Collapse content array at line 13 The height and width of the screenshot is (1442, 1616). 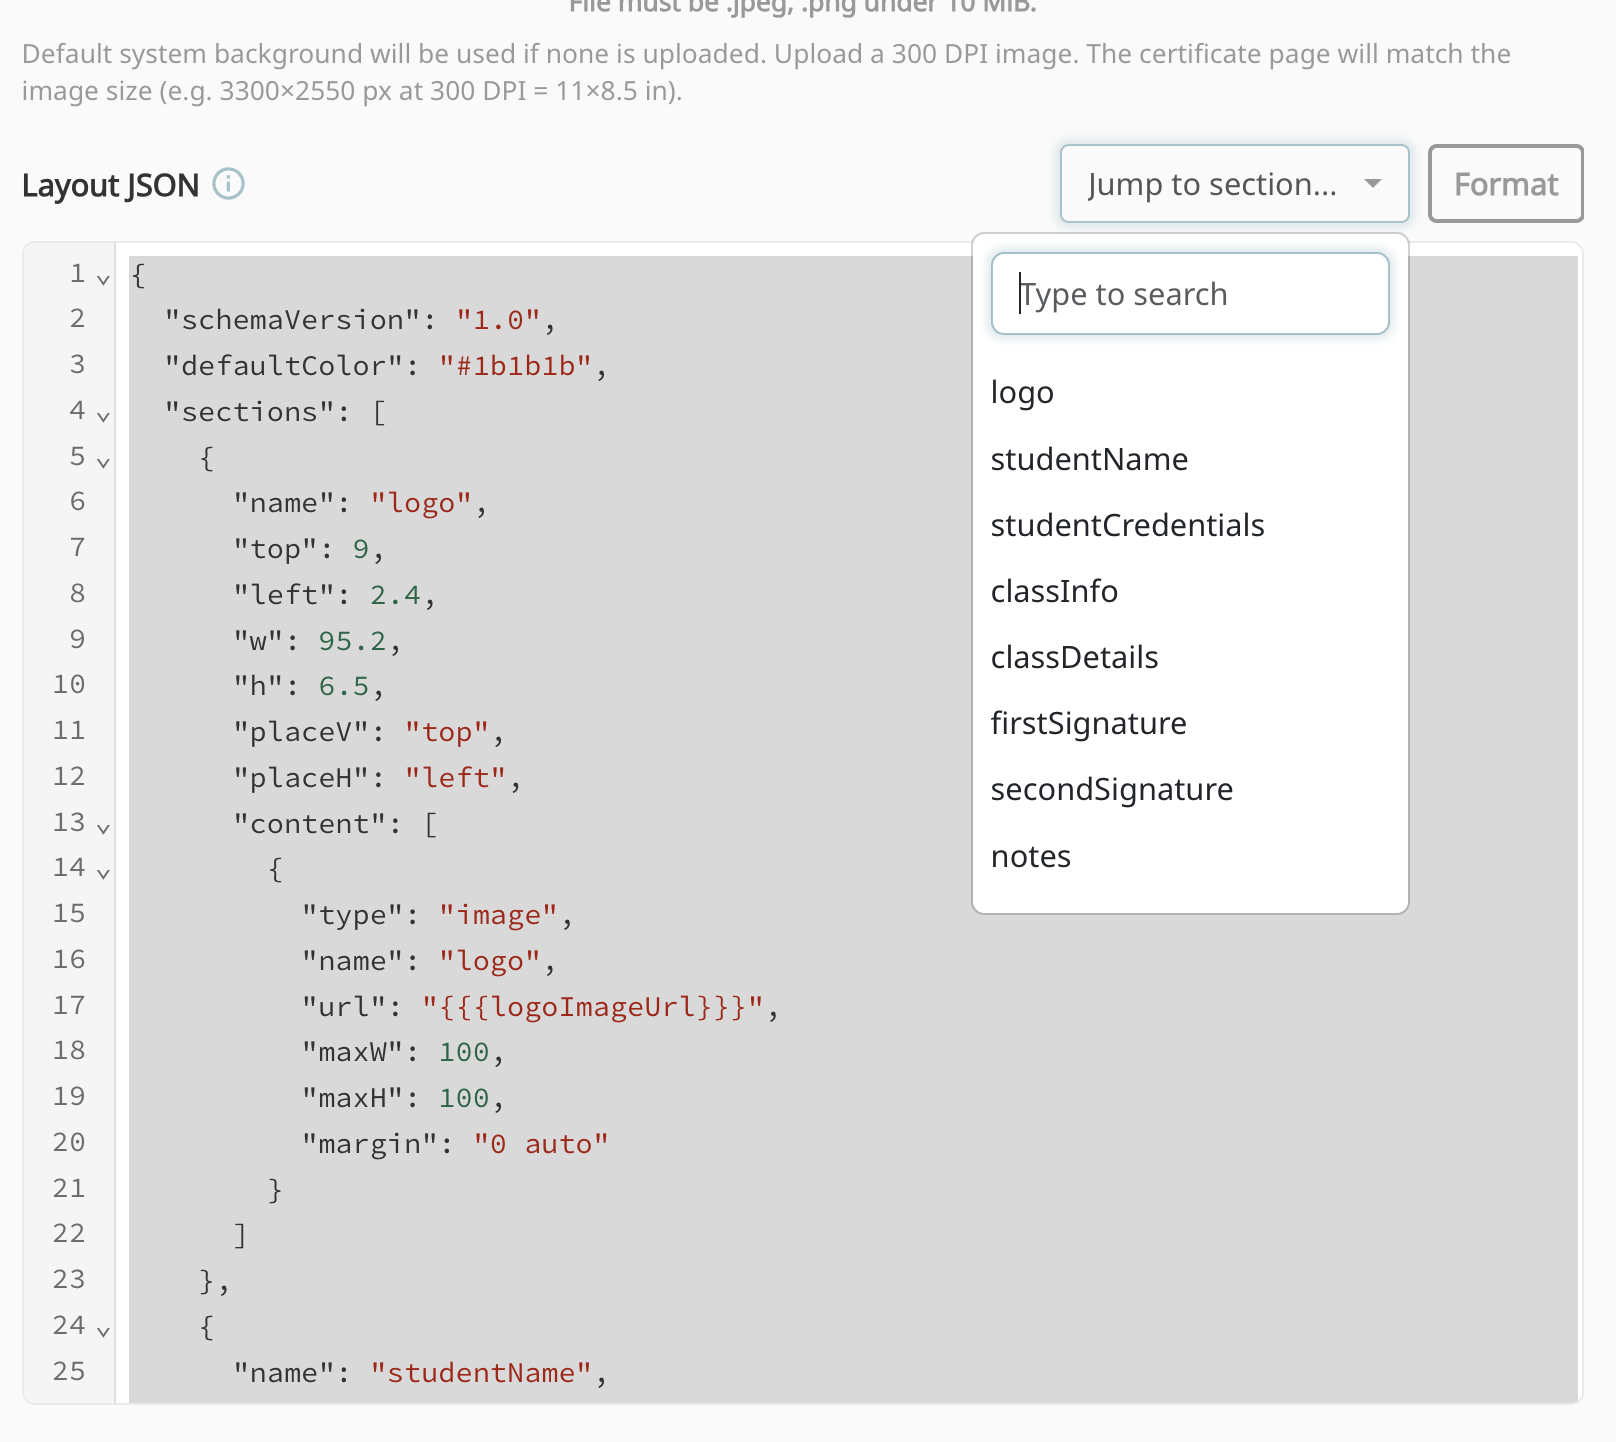[x=103, y=828]
